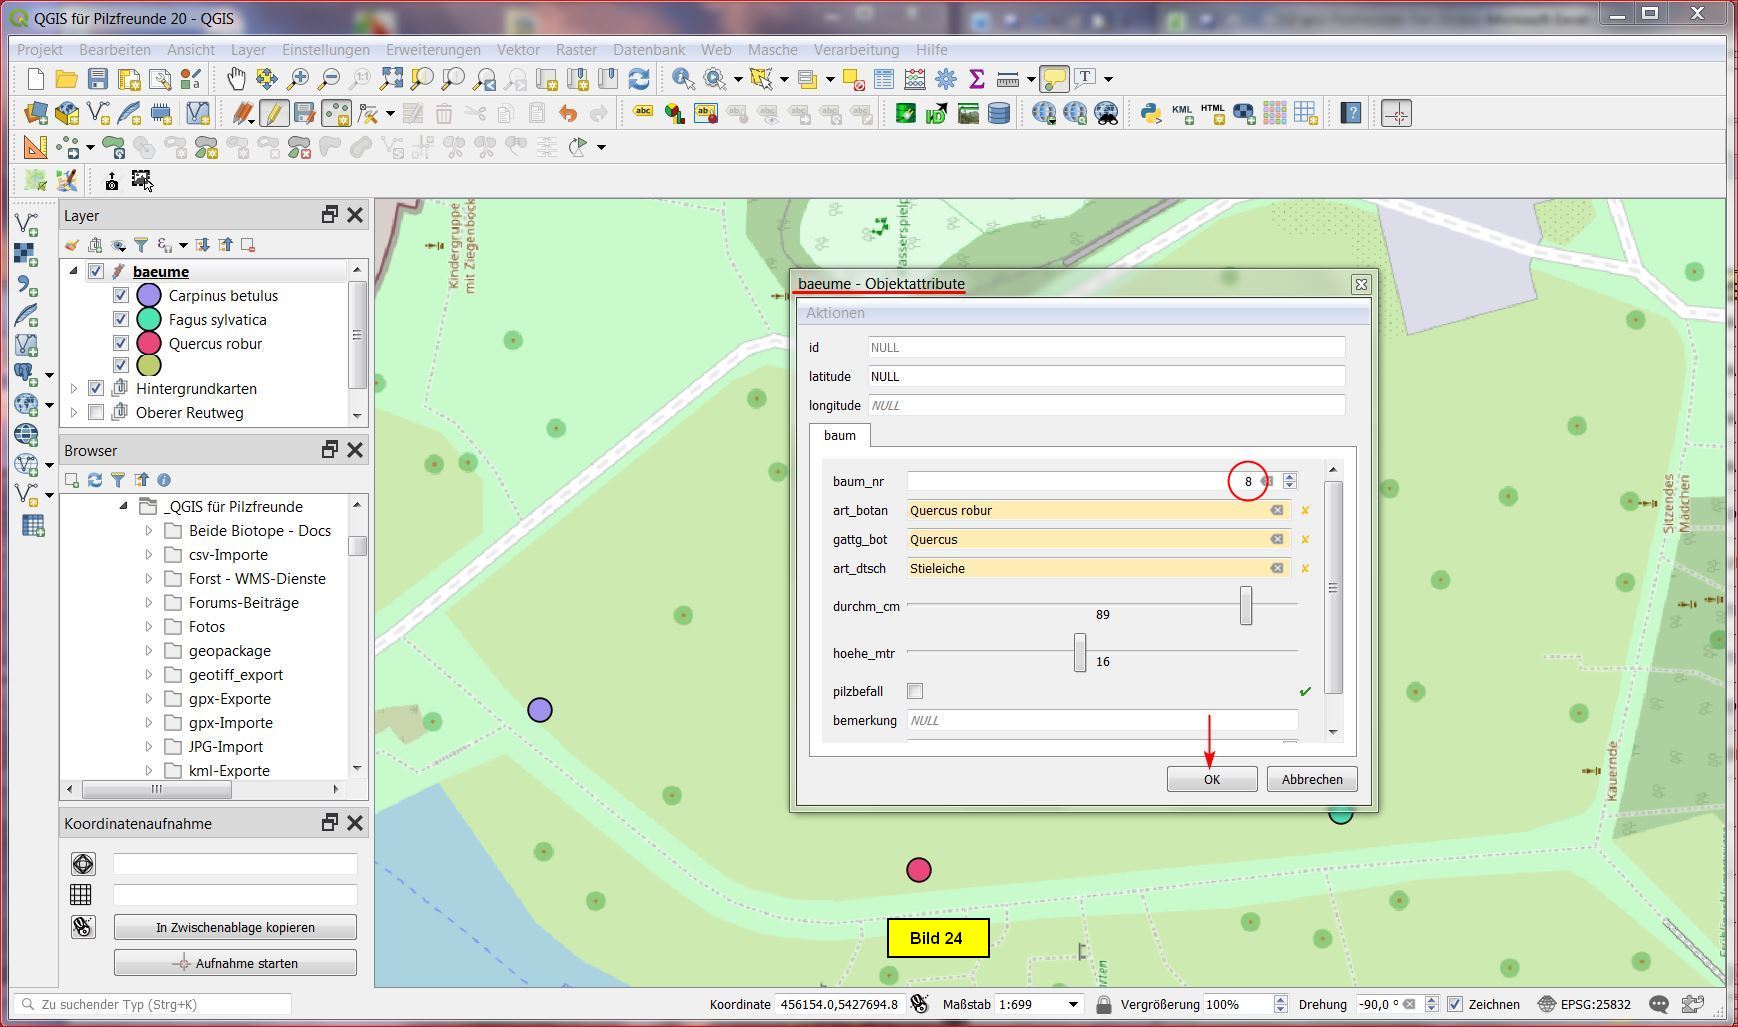Open the attribute table icon

pos(884,79)
